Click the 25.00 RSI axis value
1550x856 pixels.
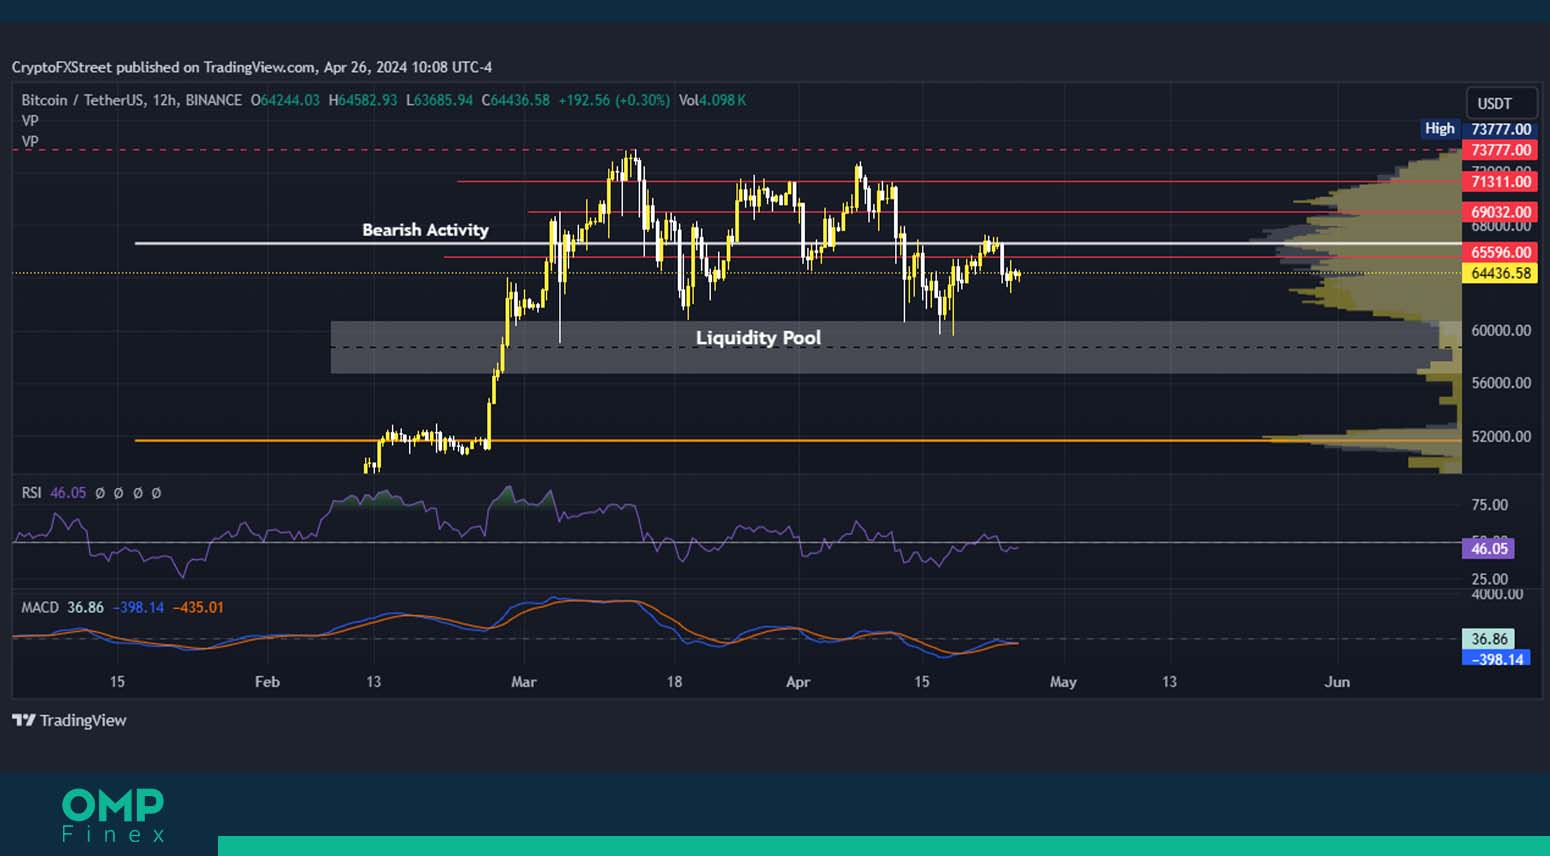[1489, 579]
